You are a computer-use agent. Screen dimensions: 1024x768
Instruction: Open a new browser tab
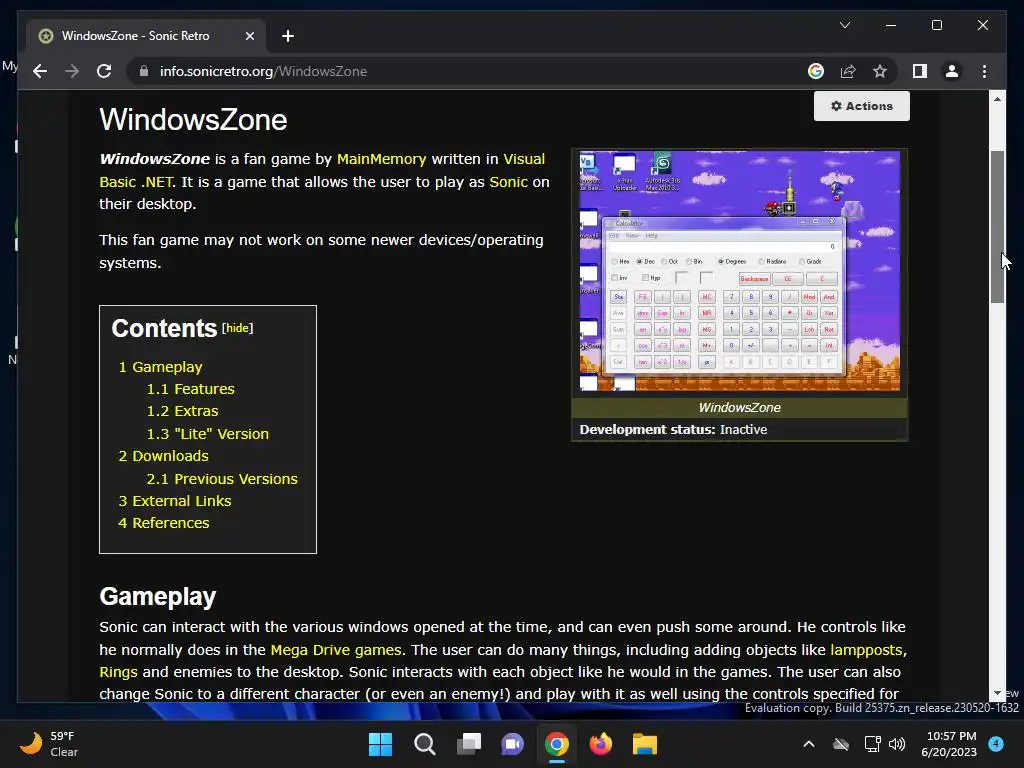(x=288, y=36)
